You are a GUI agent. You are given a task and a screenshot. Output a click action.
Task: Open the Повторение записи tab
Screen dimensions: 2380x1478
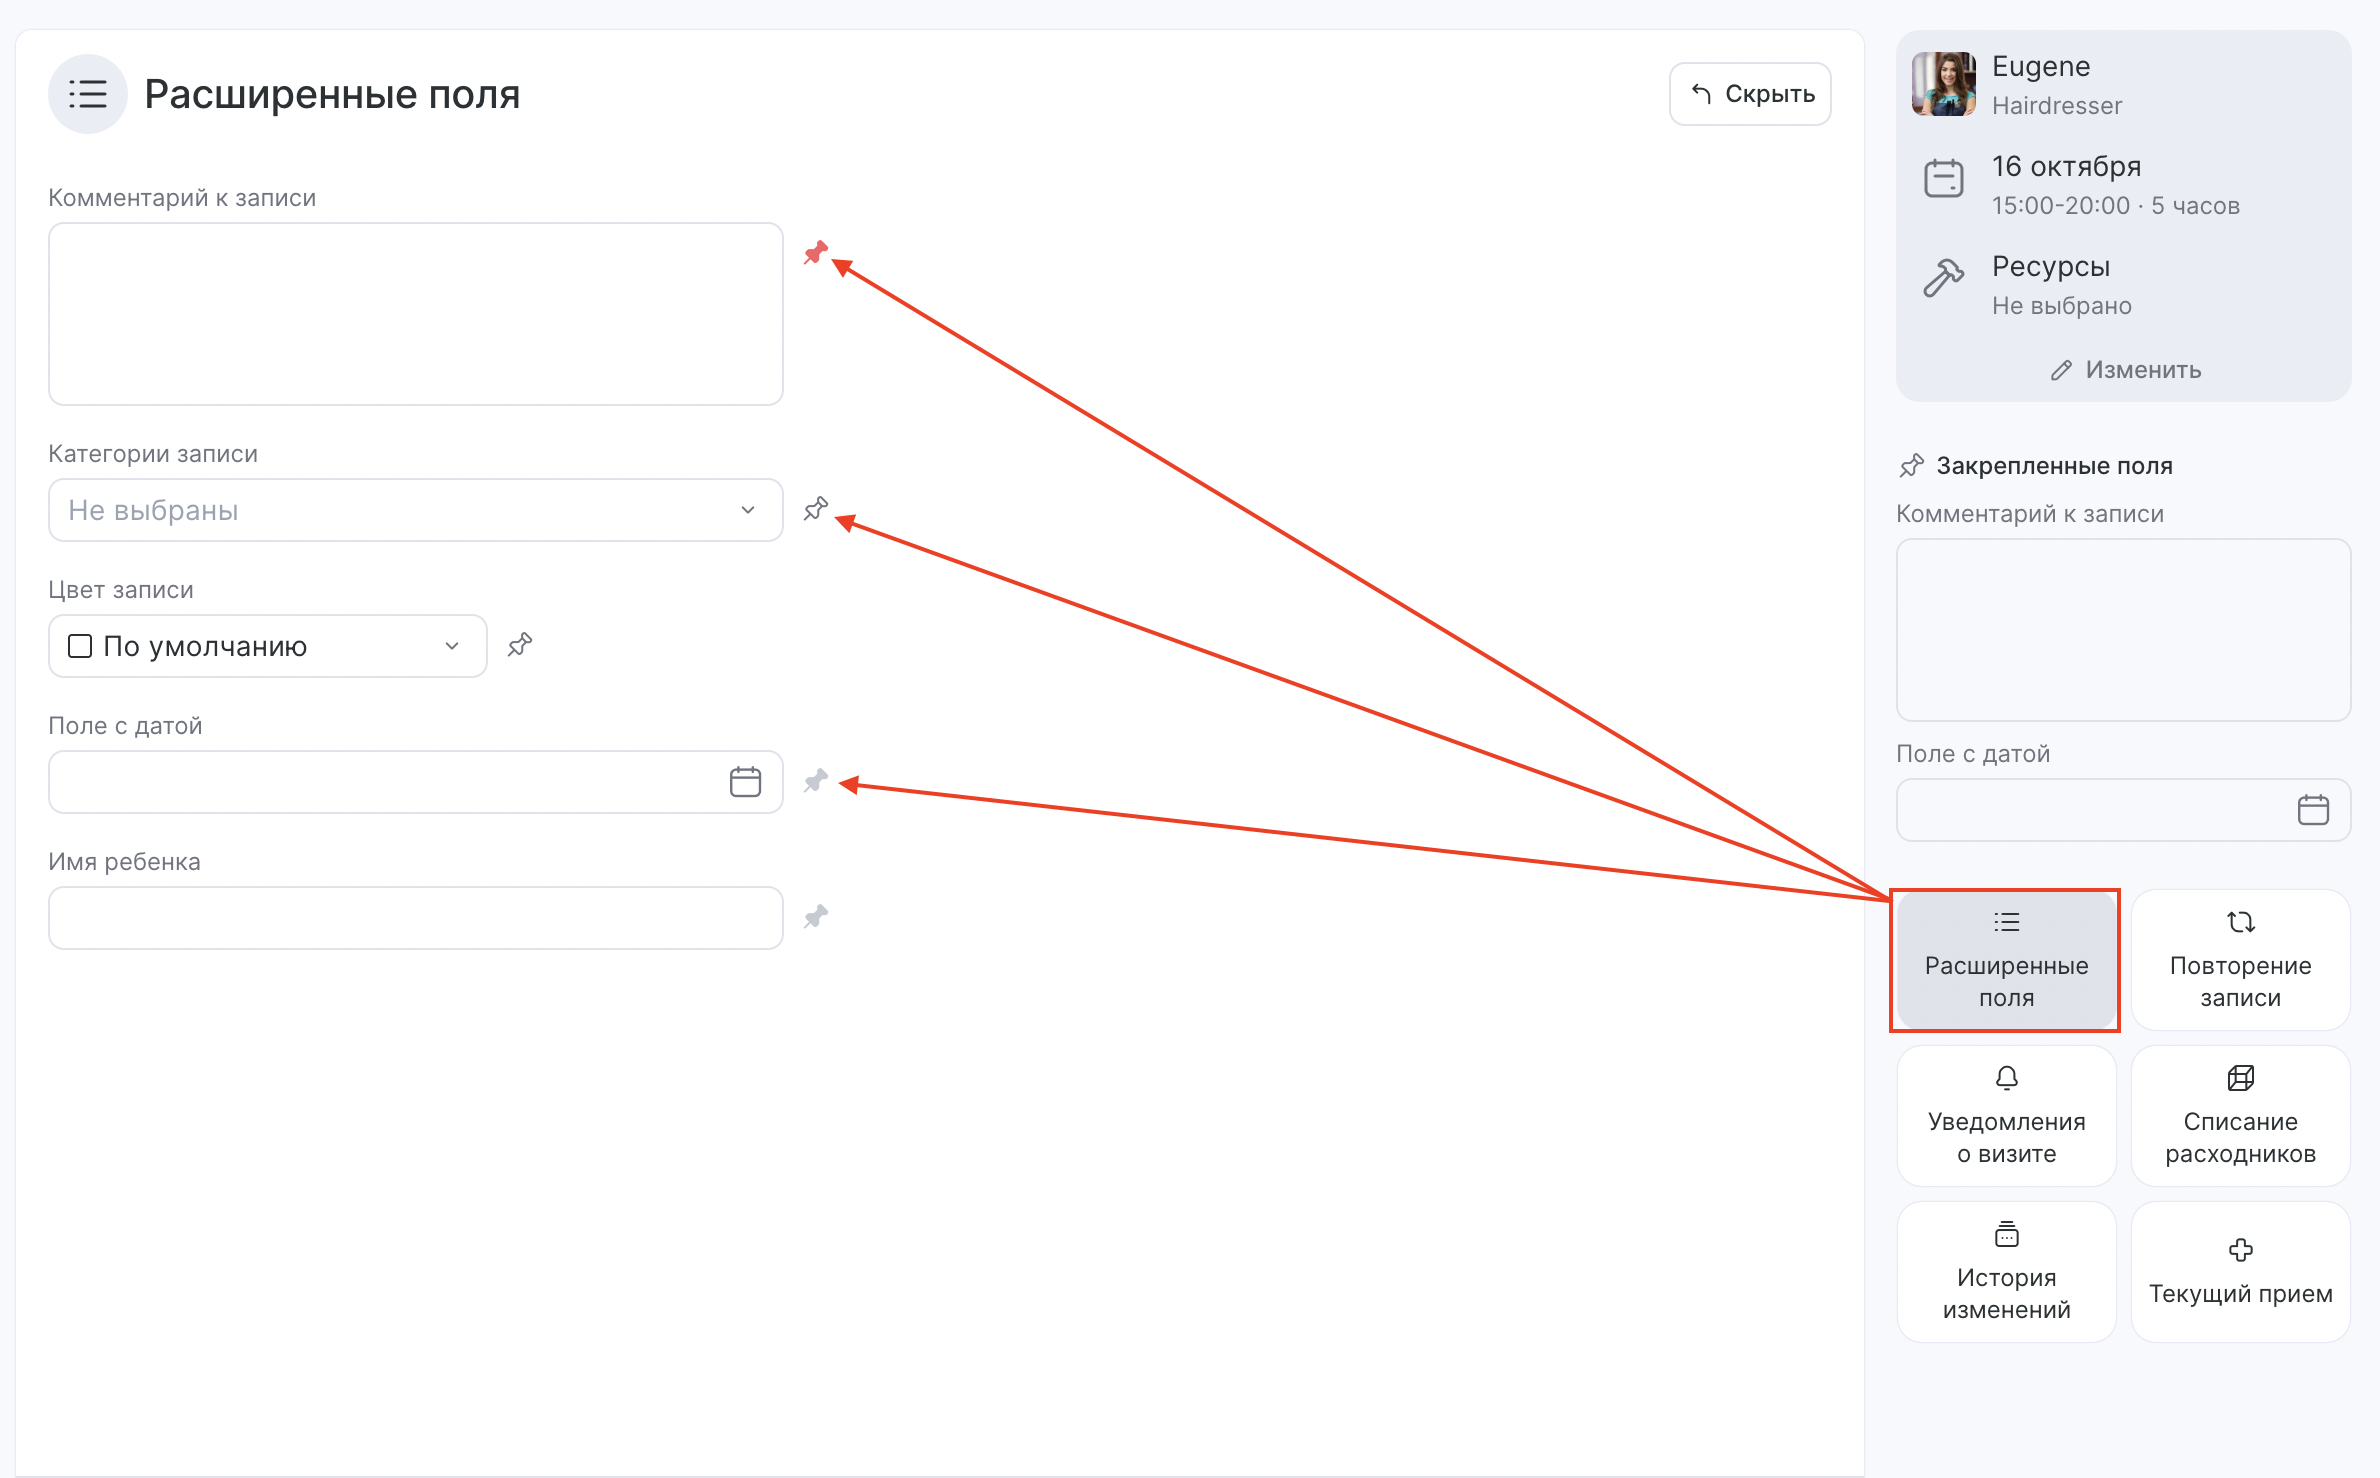[x=2240, y=960]
